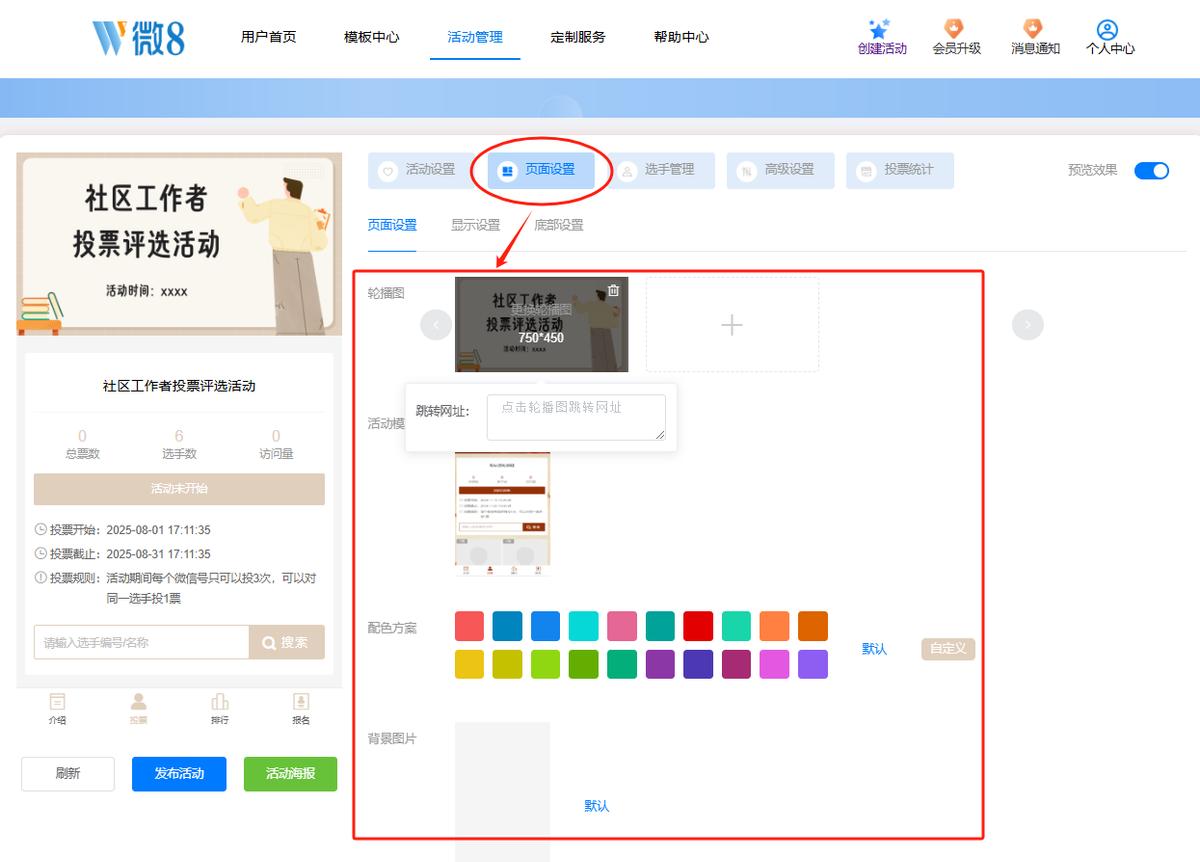Viewport: 1200px width, 862px height.
Task: Go to next carousel image arrow
Action: click(x=1028, y=325)
